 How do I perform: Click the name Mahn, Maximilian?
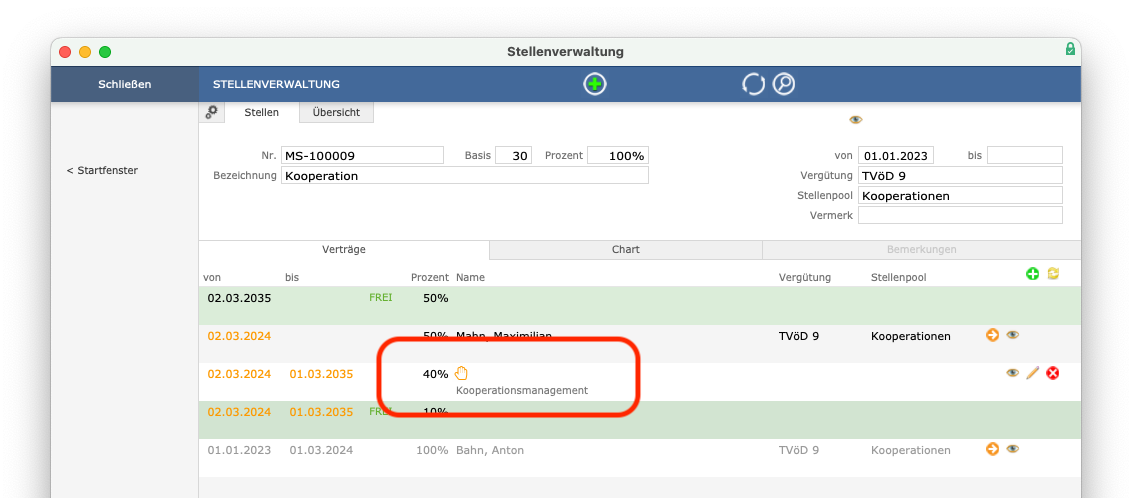coord(504,336)
